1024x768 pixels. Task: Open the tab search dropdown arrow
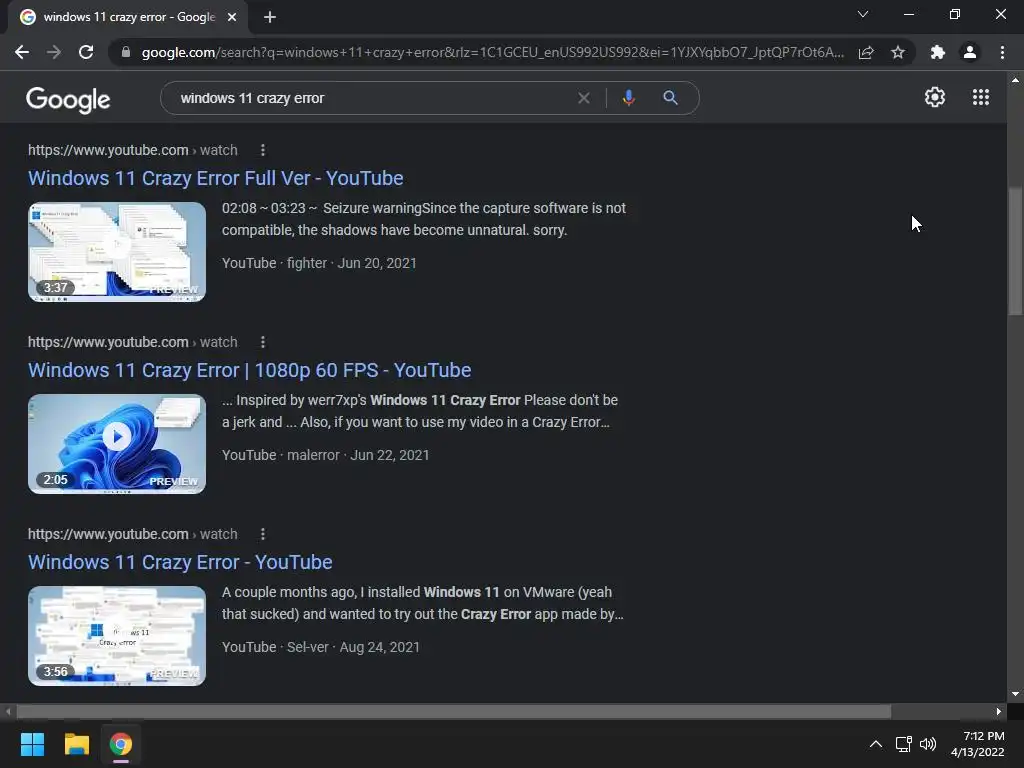[863, 14]
